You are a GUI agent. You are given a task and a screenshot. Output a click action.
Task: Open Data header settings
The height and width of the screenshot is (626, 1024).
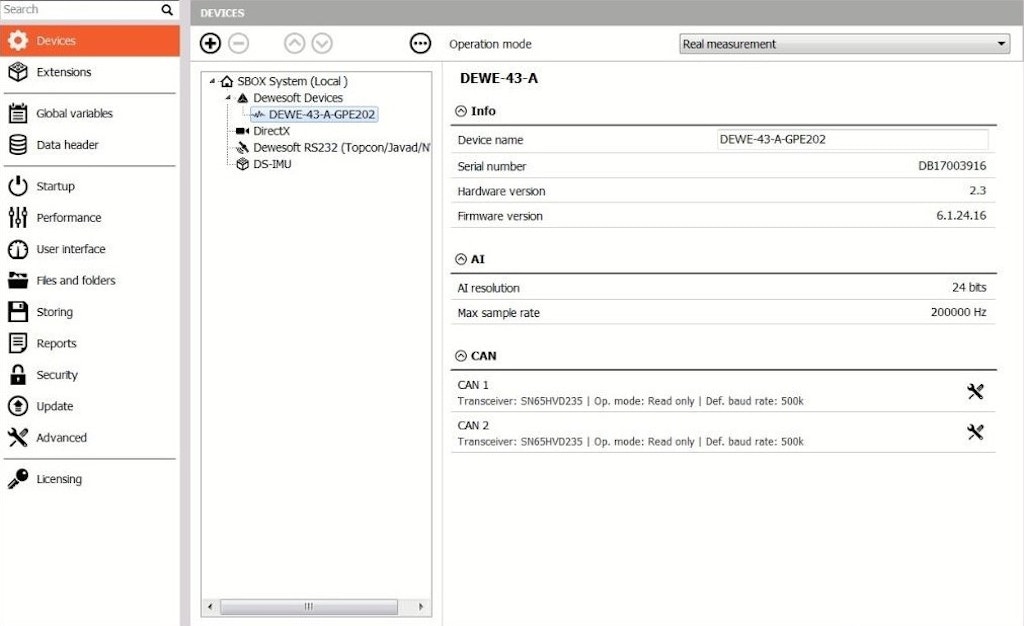click(x=90, y=145)
